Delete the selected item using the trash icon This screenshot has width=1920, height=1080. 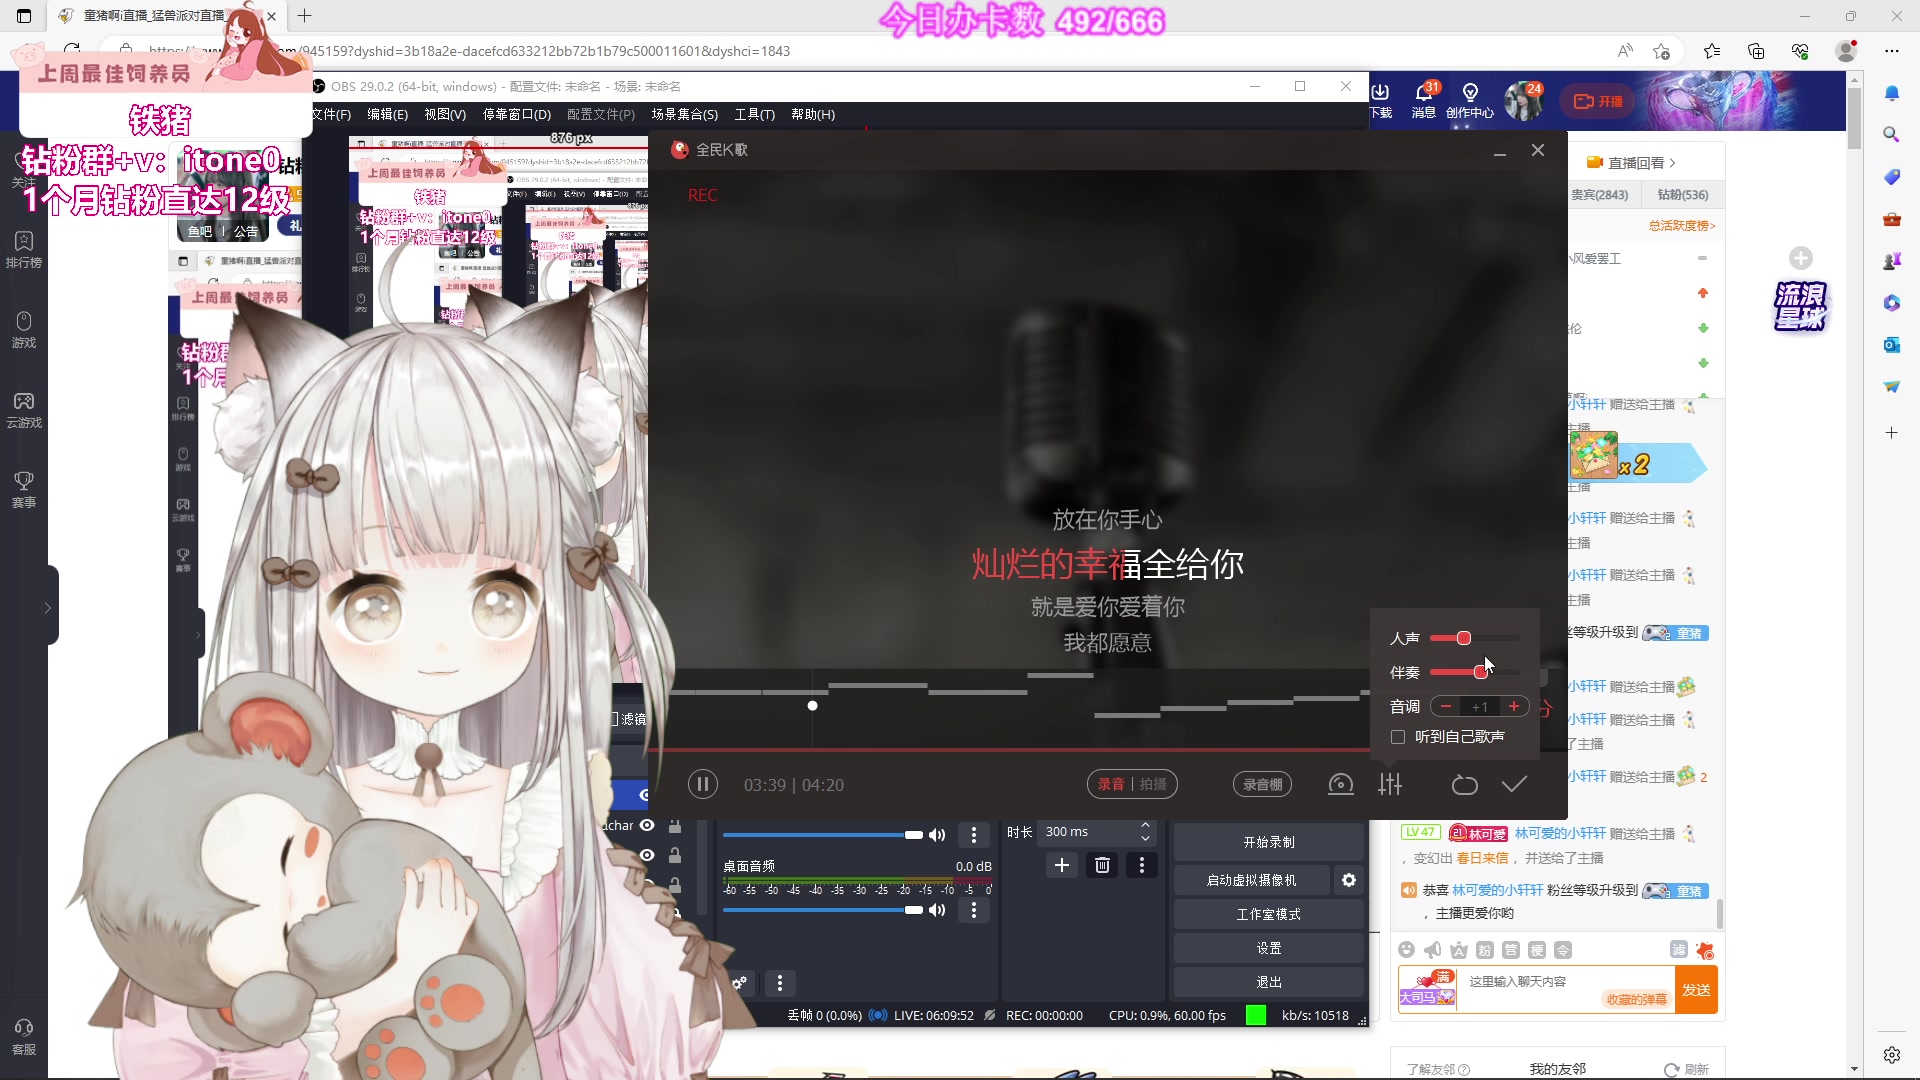(1102, 865)
